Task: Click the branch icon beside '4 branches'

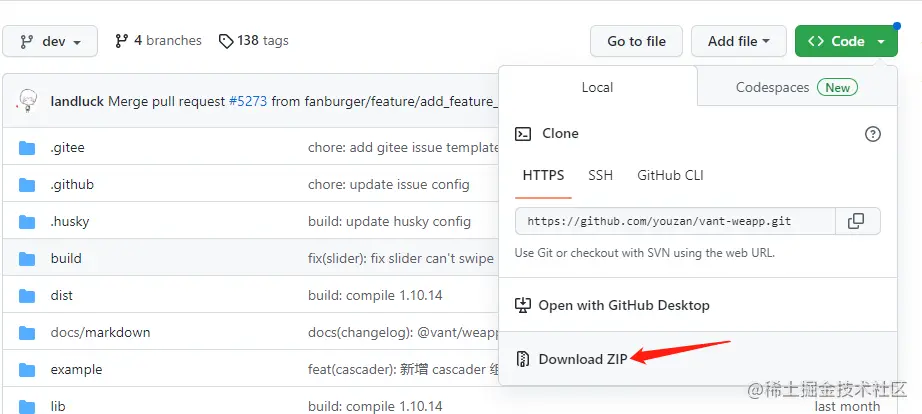Action: (x=122, y=41)
